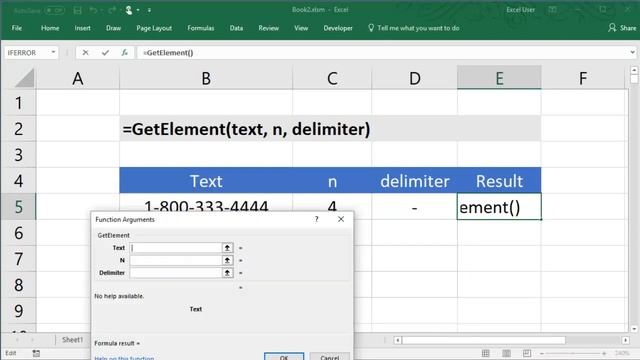
Task: Open help question mark in Function Arguments
Action: [x=317, y=219]
